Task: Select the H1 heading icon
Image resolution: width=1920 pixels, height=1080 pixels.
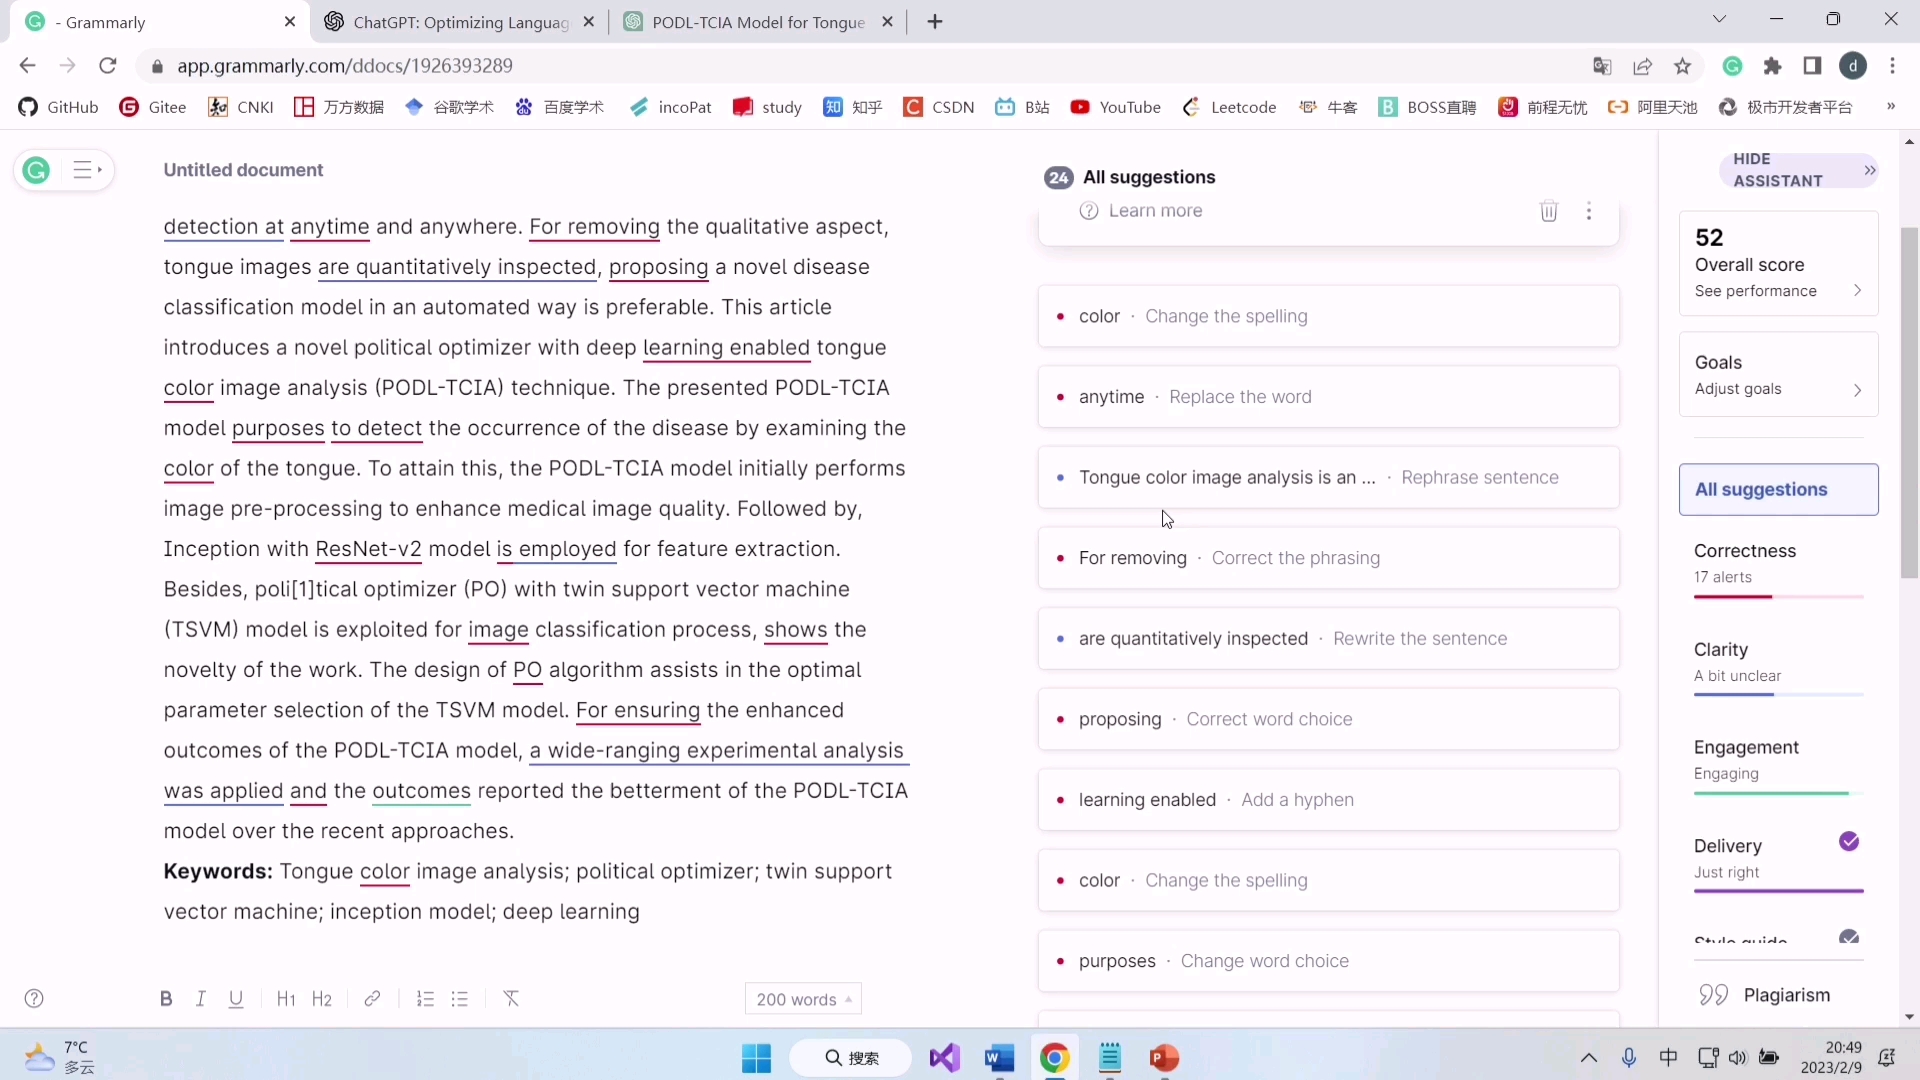Action: click(287, 998)
